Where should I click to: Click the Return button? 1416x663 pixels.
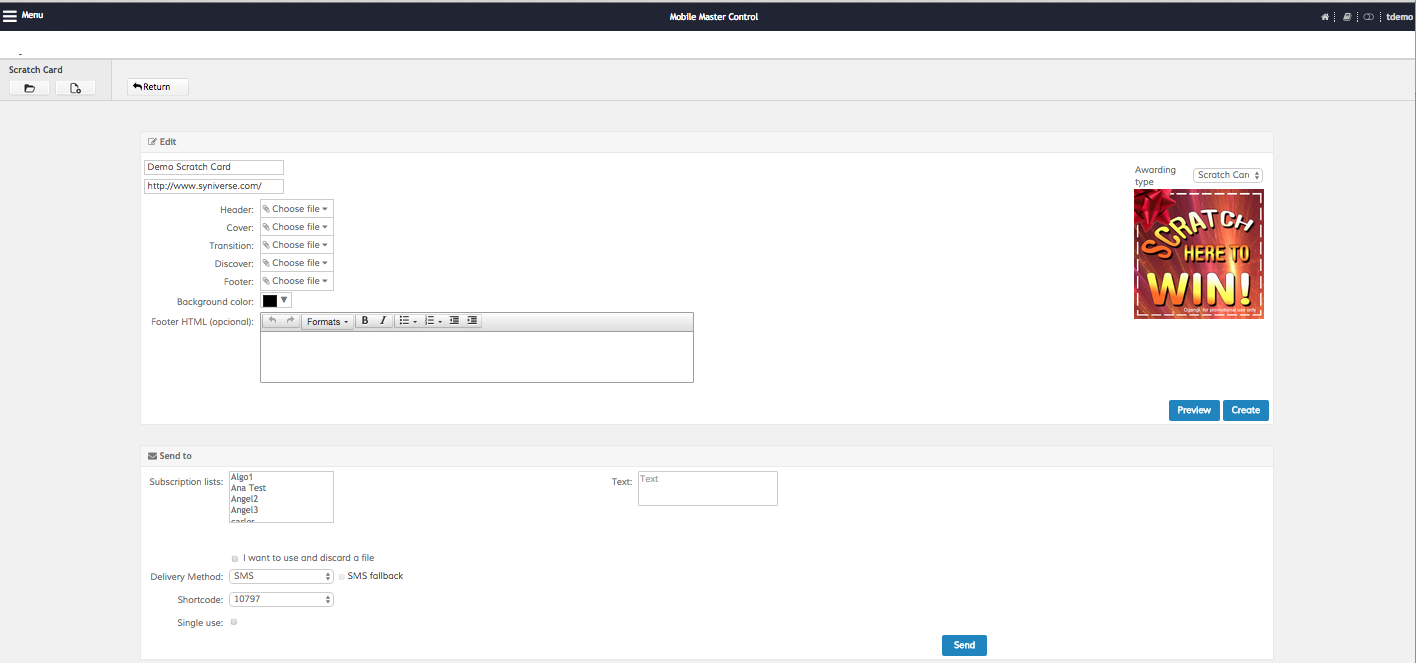pos(157,87)
